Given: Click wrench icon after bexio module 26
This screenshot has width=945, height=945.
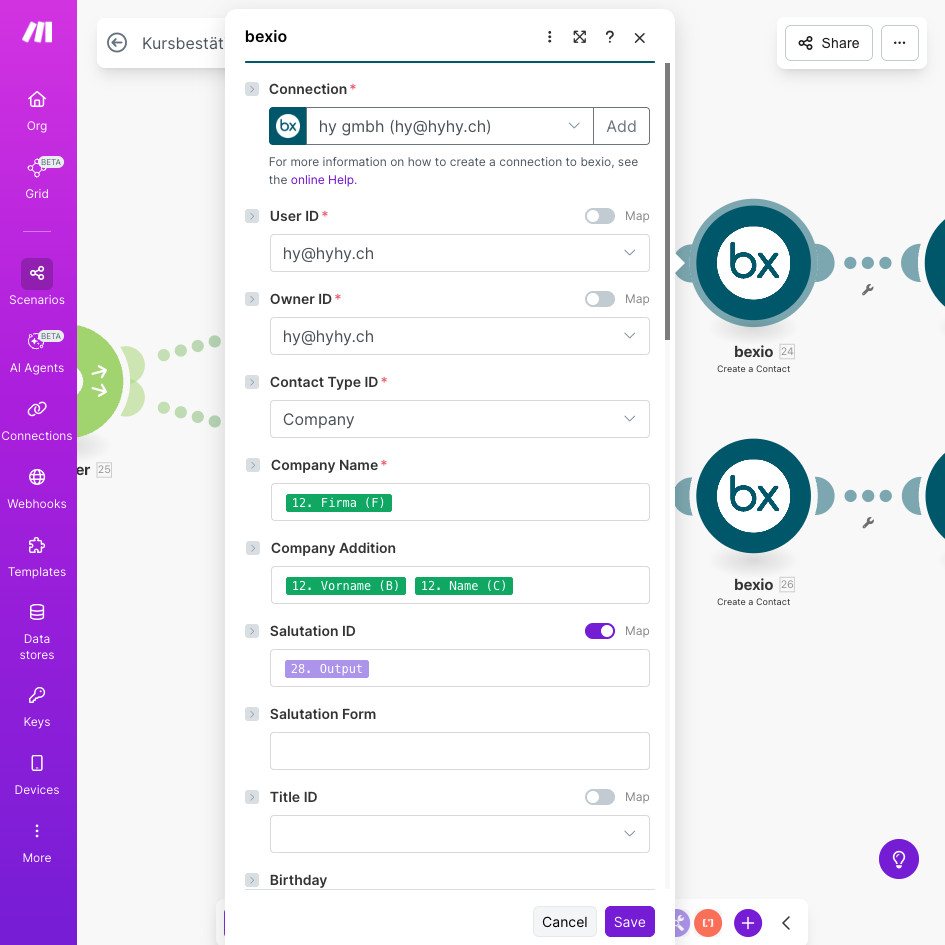Looking at the screenshot, I should coord(867,523).
